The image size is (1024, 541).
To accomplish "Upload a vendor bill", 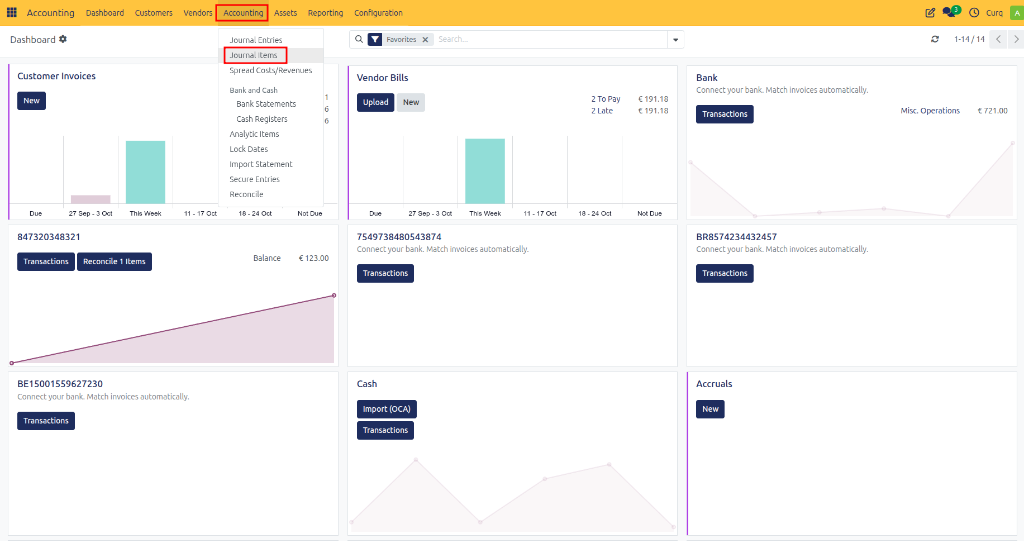I will click(x=376, y=102).
